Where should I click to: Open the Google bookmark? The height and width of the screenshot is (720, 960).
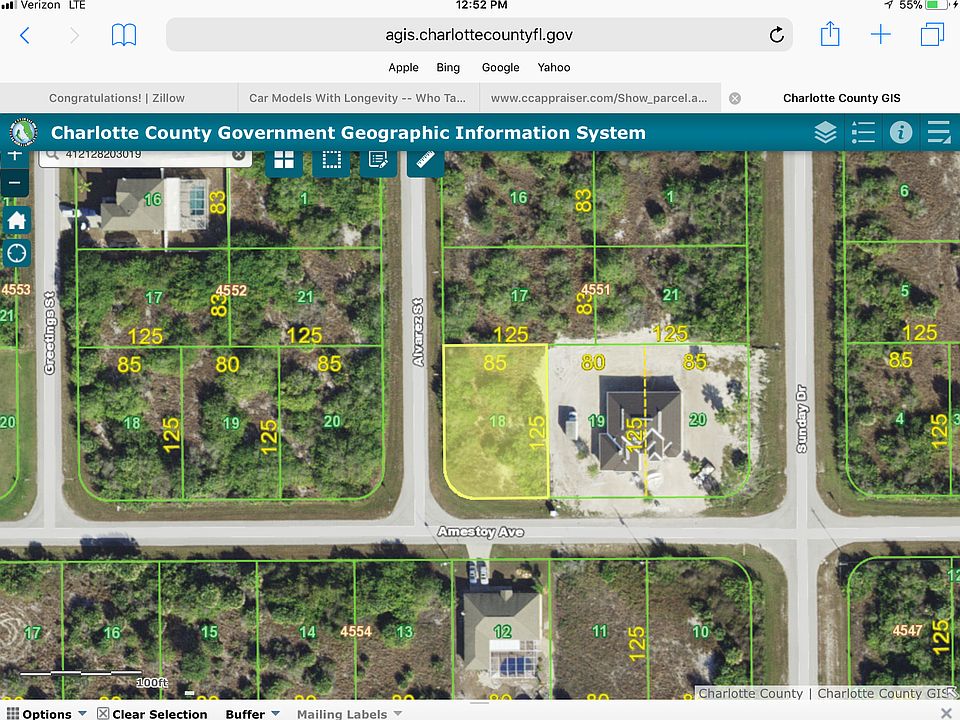[500, 67]
